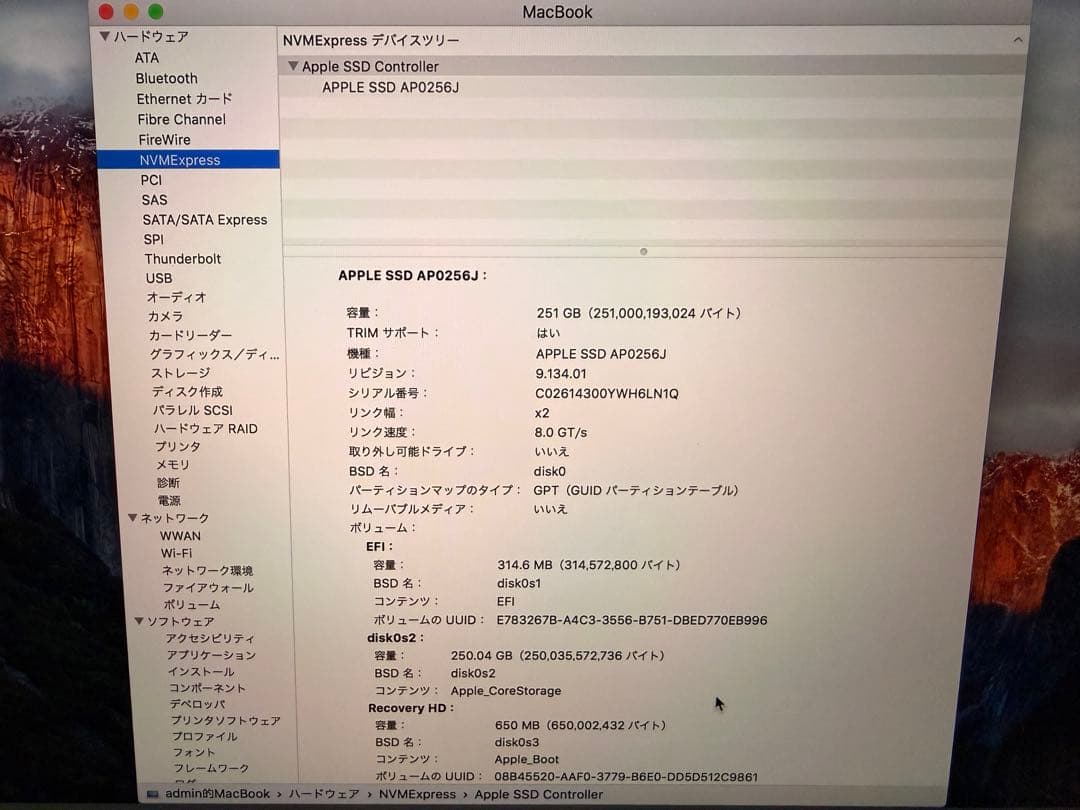The height and width of the screenshot is (810, 1080).
Task: Select カメラ in the hardware list
Action: click(x=166, y=316)
